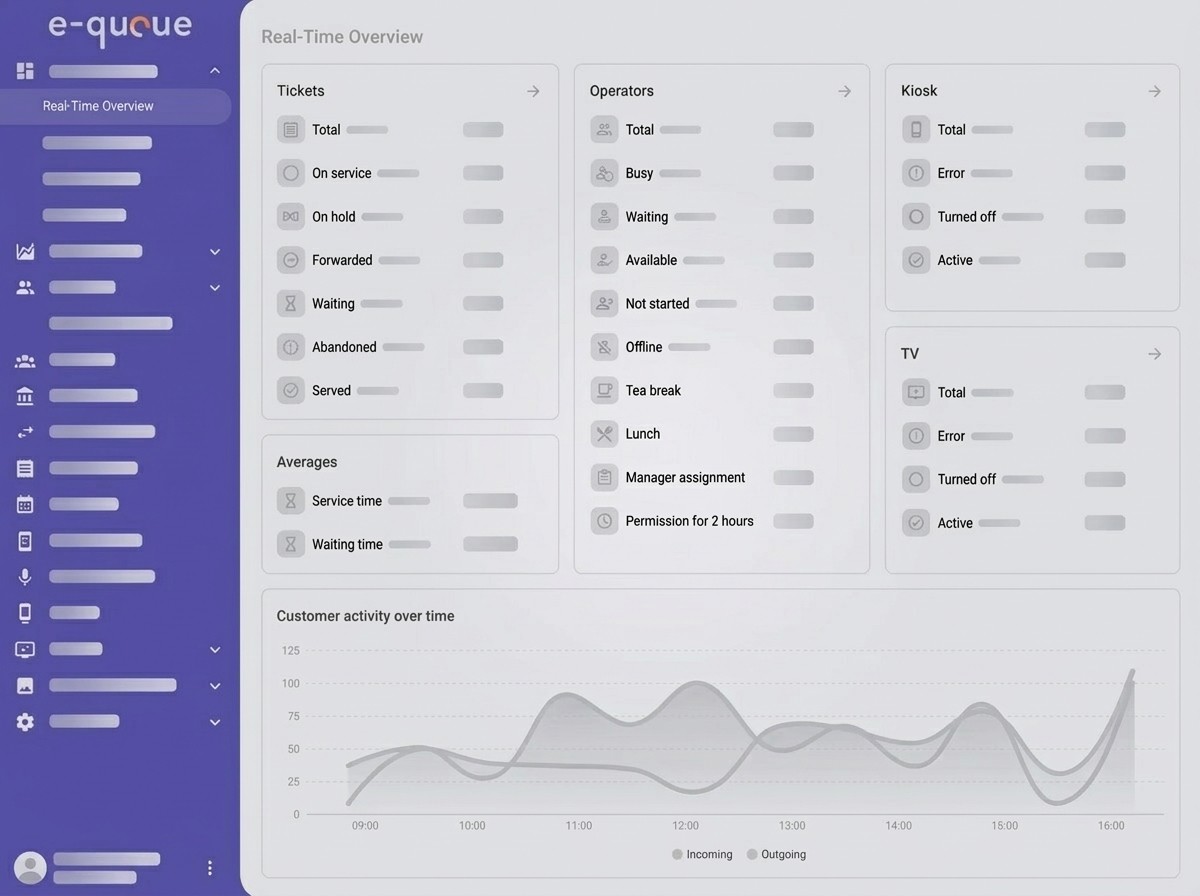The image size is (1200, 896).
Task: Open Tickets details via the arrow
Action: [533, 91]
